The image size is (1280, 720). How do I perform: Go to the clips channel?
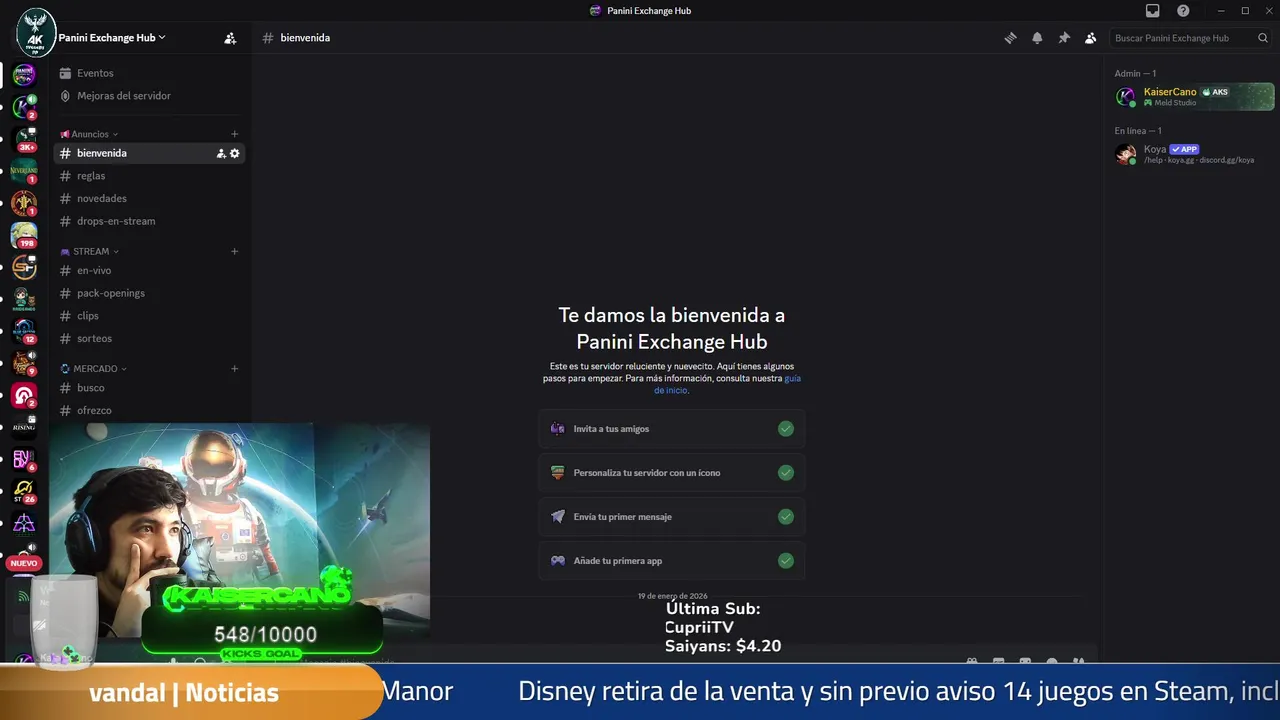151,316
